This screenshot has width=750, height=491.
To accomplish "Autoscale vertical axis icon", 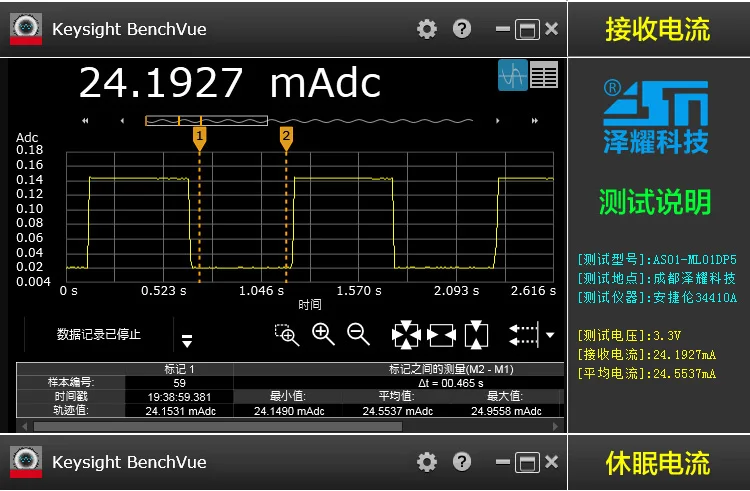I will [476, 335].
